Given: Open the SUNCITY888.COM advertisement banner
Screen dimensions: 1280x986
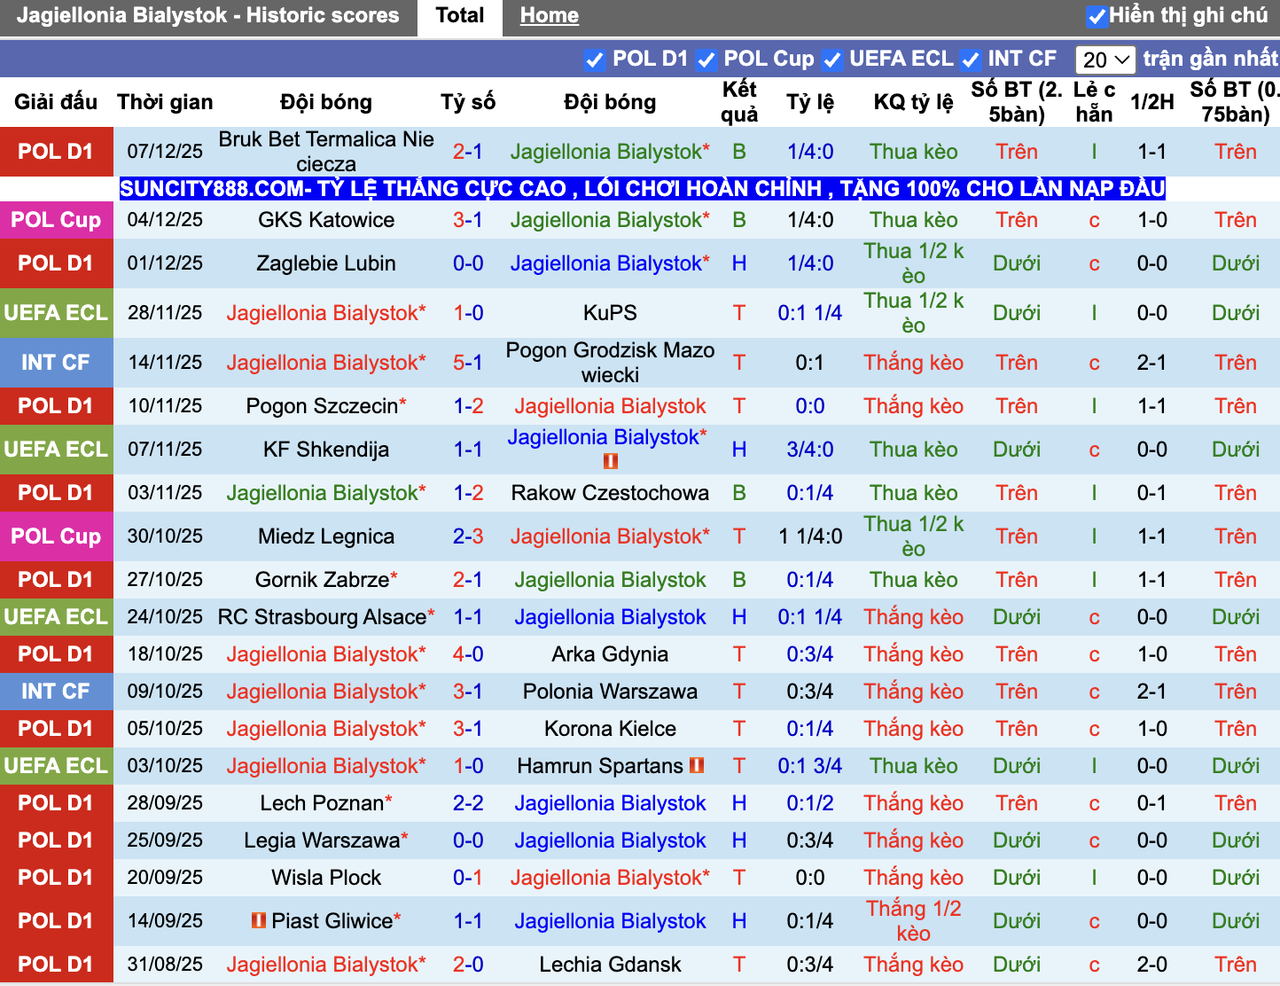Looking at the screenshot, I should point(642,188).
